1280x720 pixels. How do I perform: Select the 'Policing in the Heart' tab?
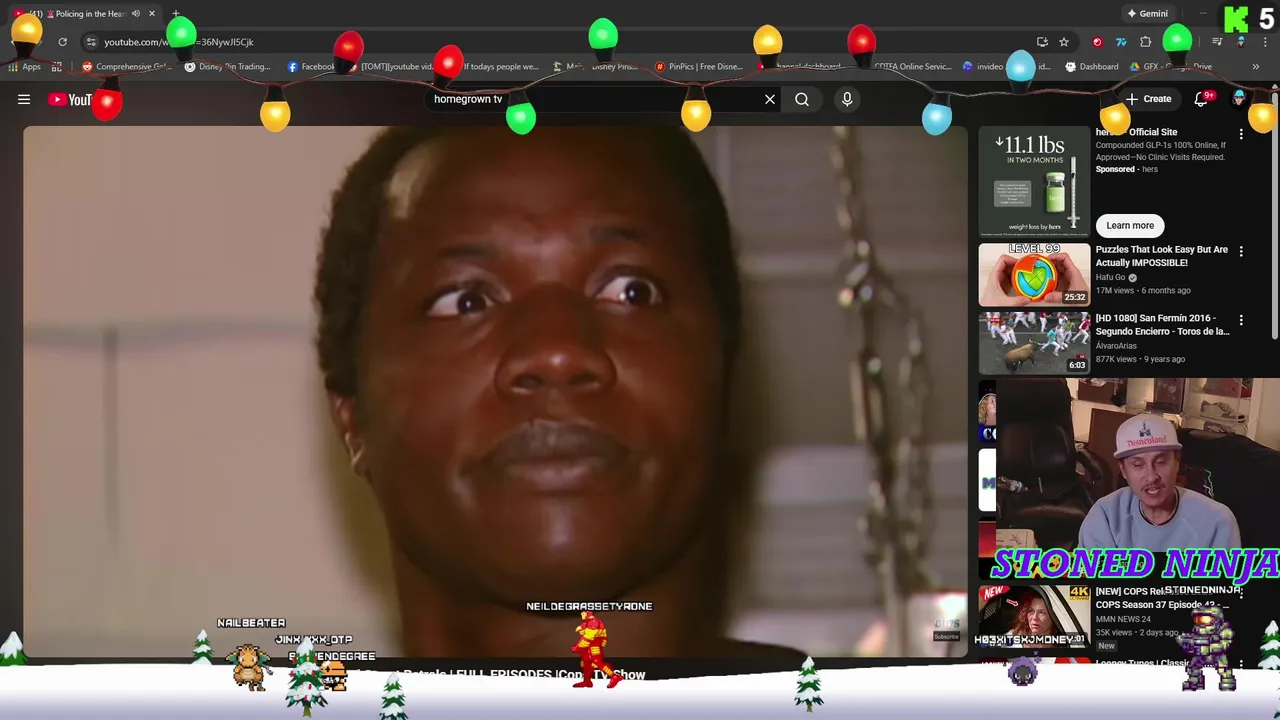tap(85, 14)
